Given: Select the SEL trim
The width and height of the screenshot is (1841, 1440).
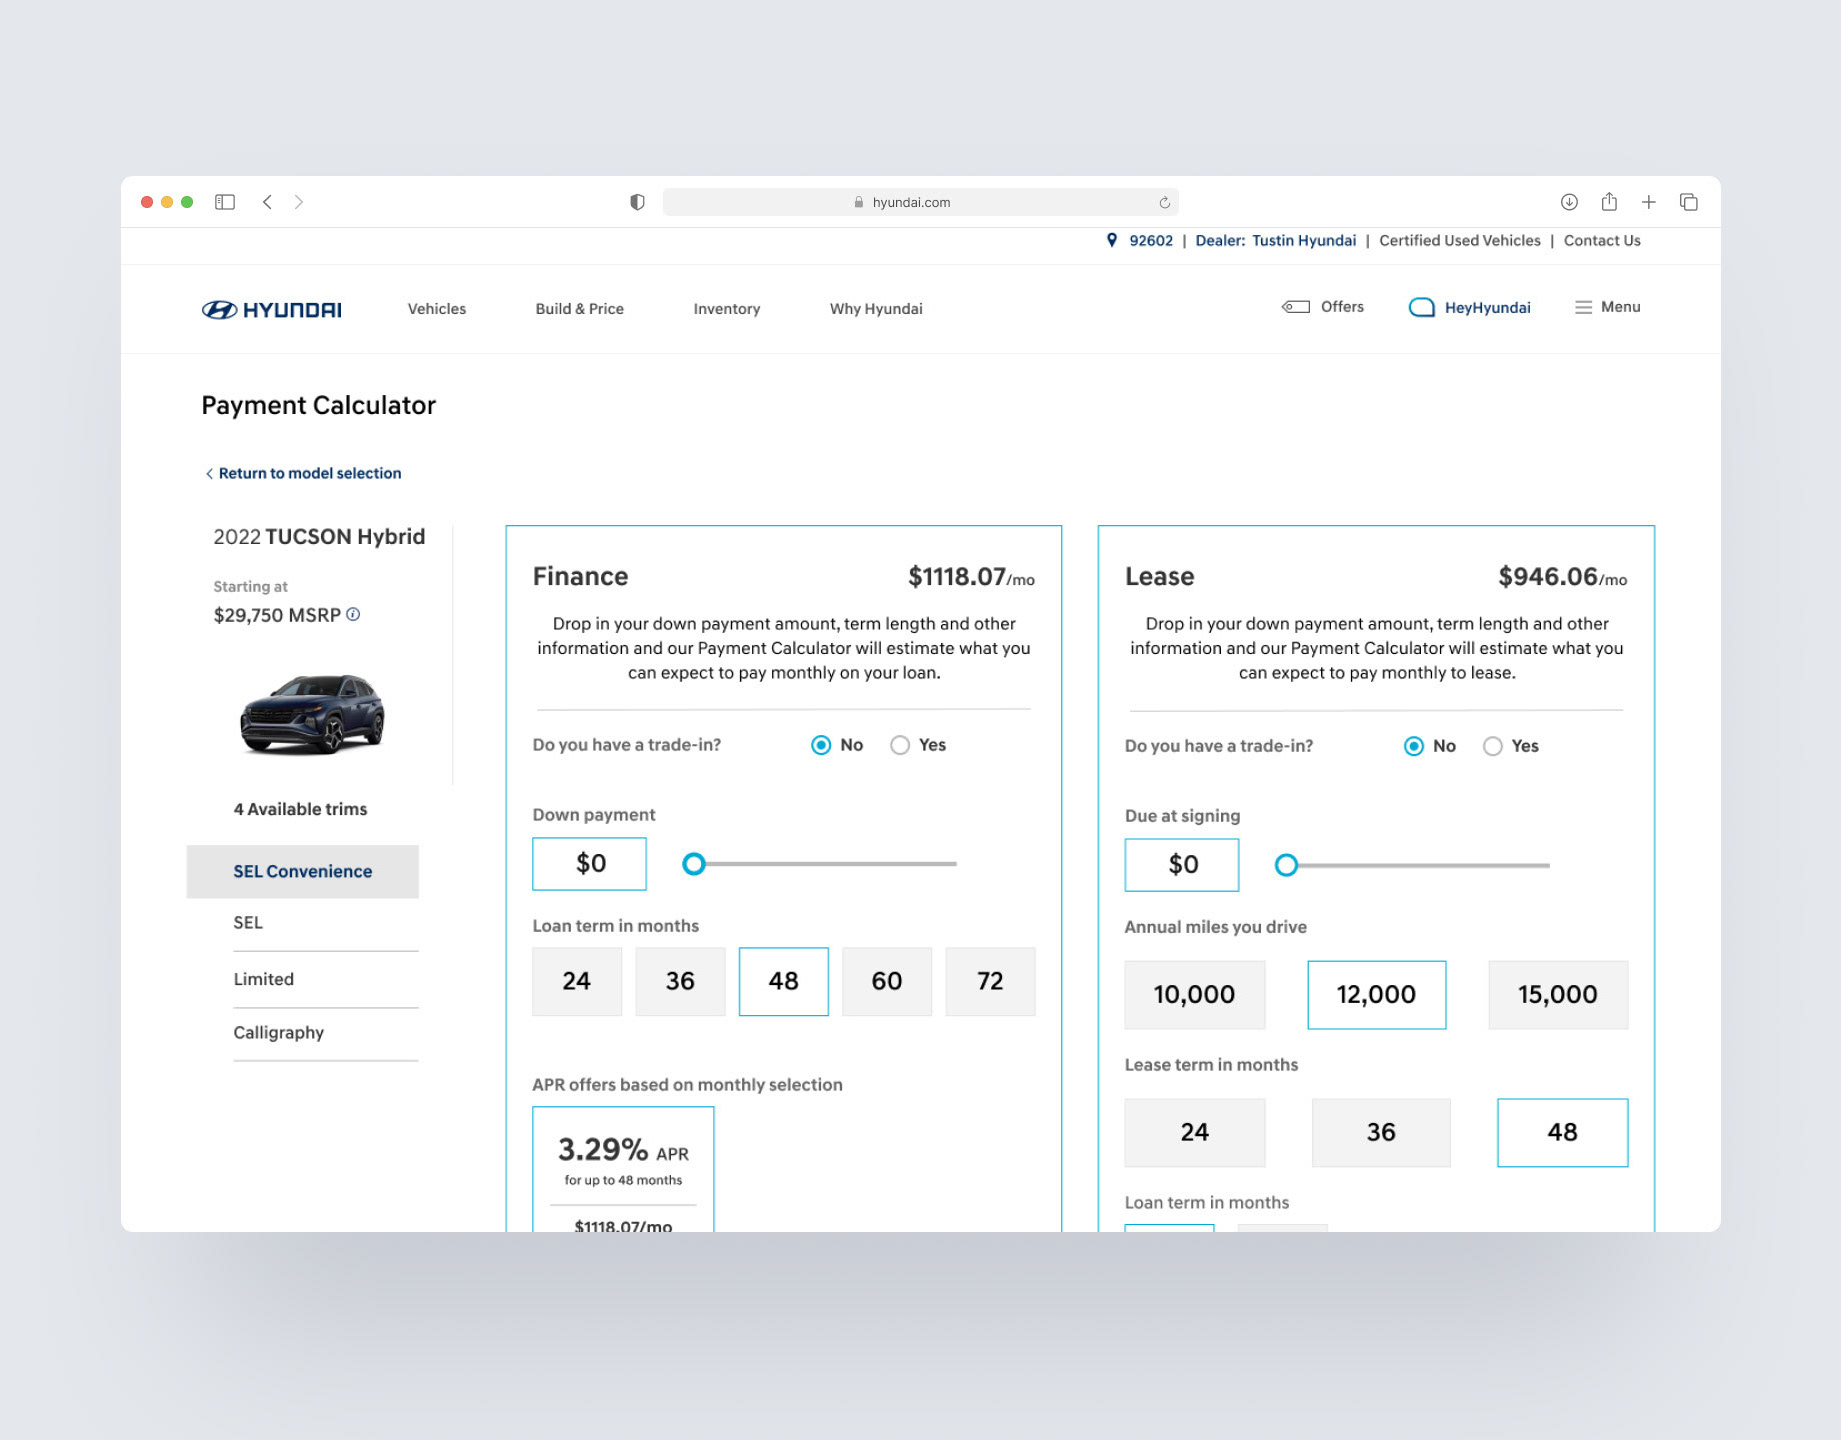Looking at the screenshot, I should [x=248, y=923].
